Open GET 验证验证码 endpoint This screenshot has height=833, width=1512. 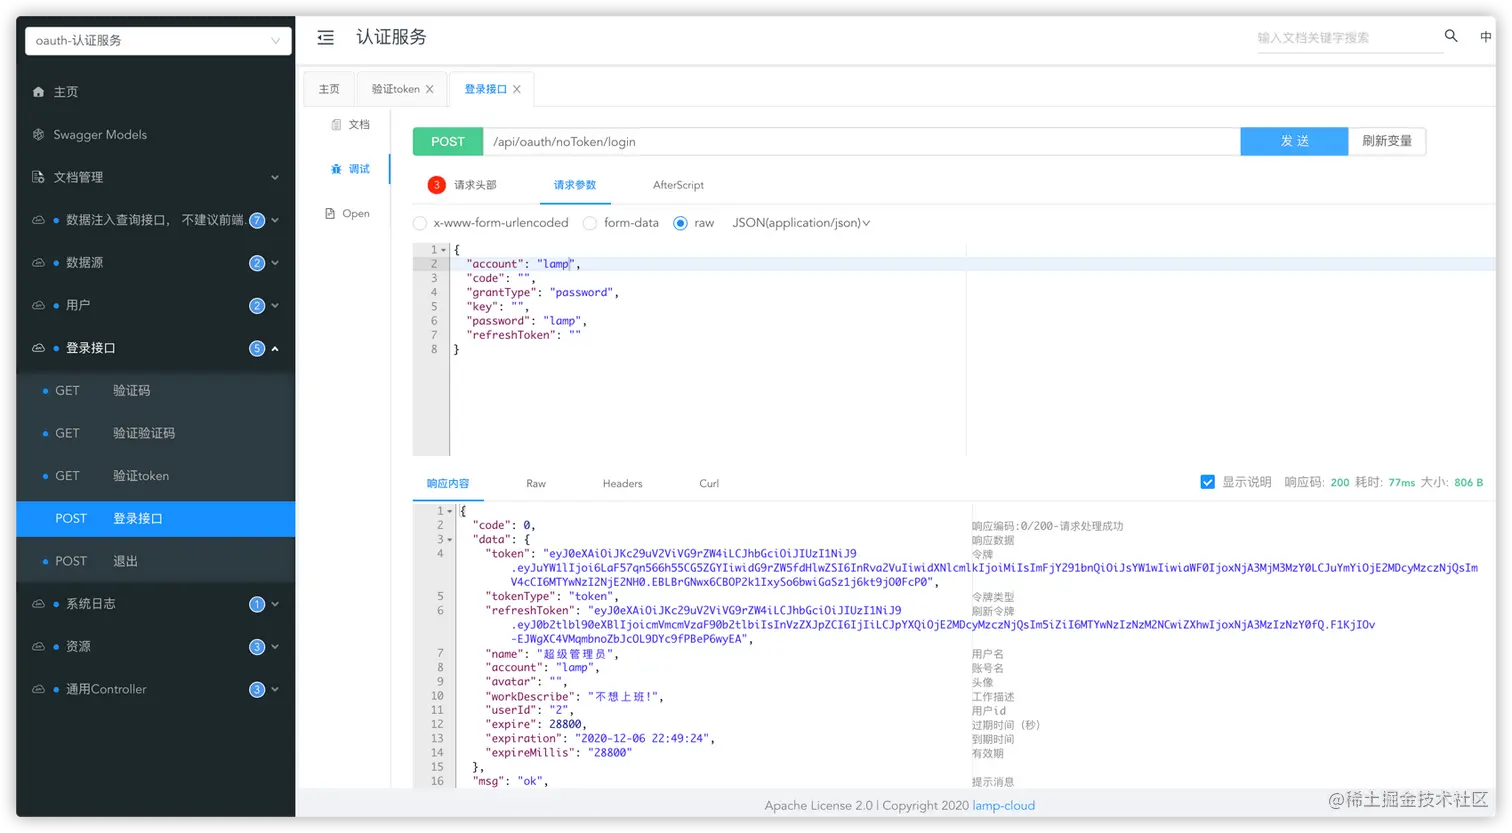coord(156,433)
